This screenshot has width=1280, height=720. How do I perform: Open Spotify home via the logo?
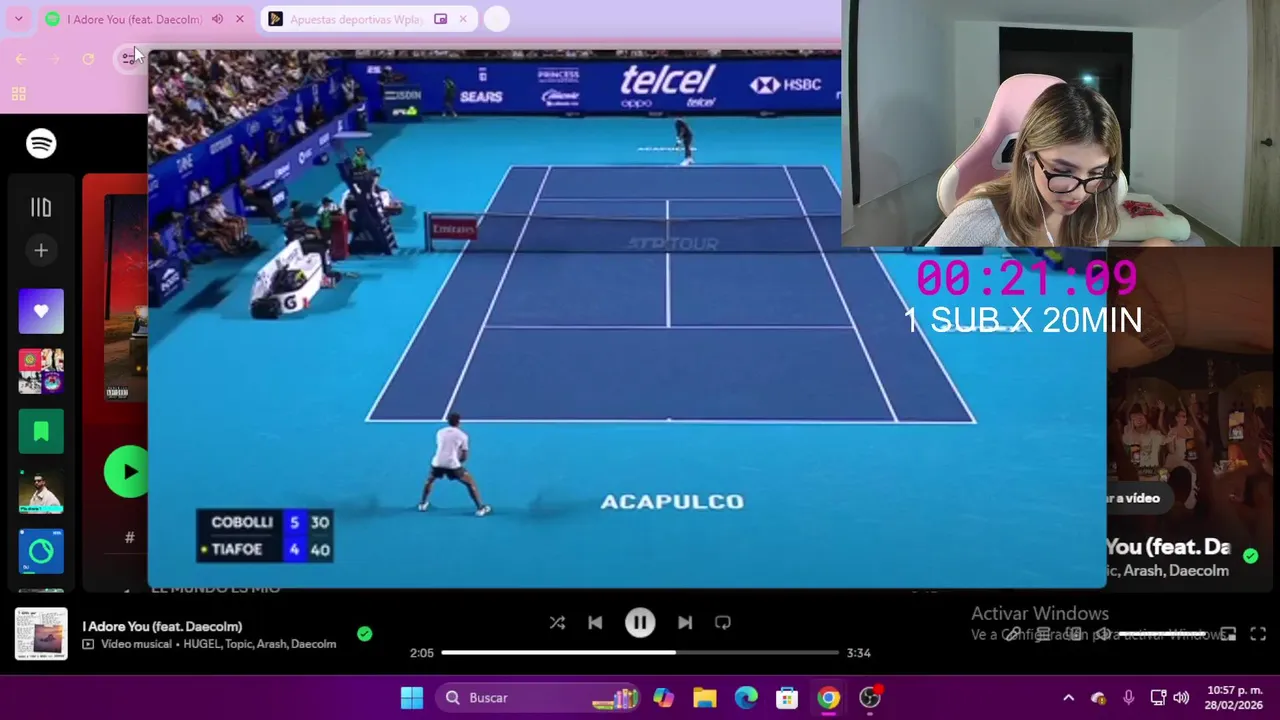41,144
